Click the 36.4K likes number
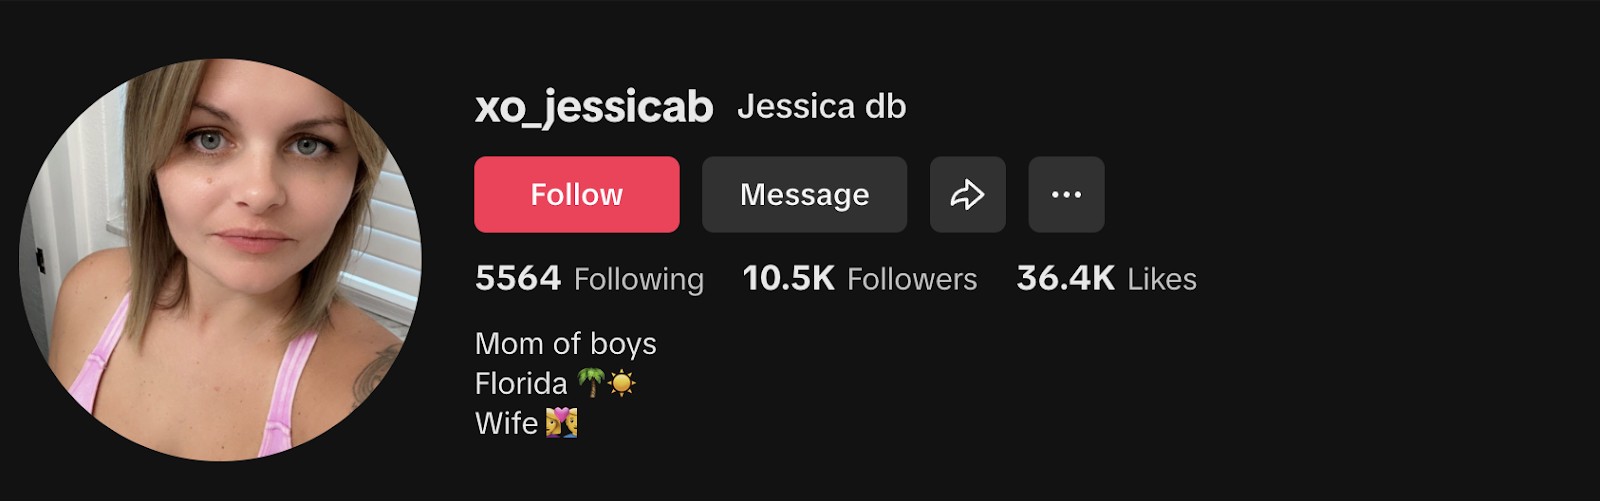The height and width of the screenshot is (501, 1600). pyautogui.click(x=1066, y=278)
